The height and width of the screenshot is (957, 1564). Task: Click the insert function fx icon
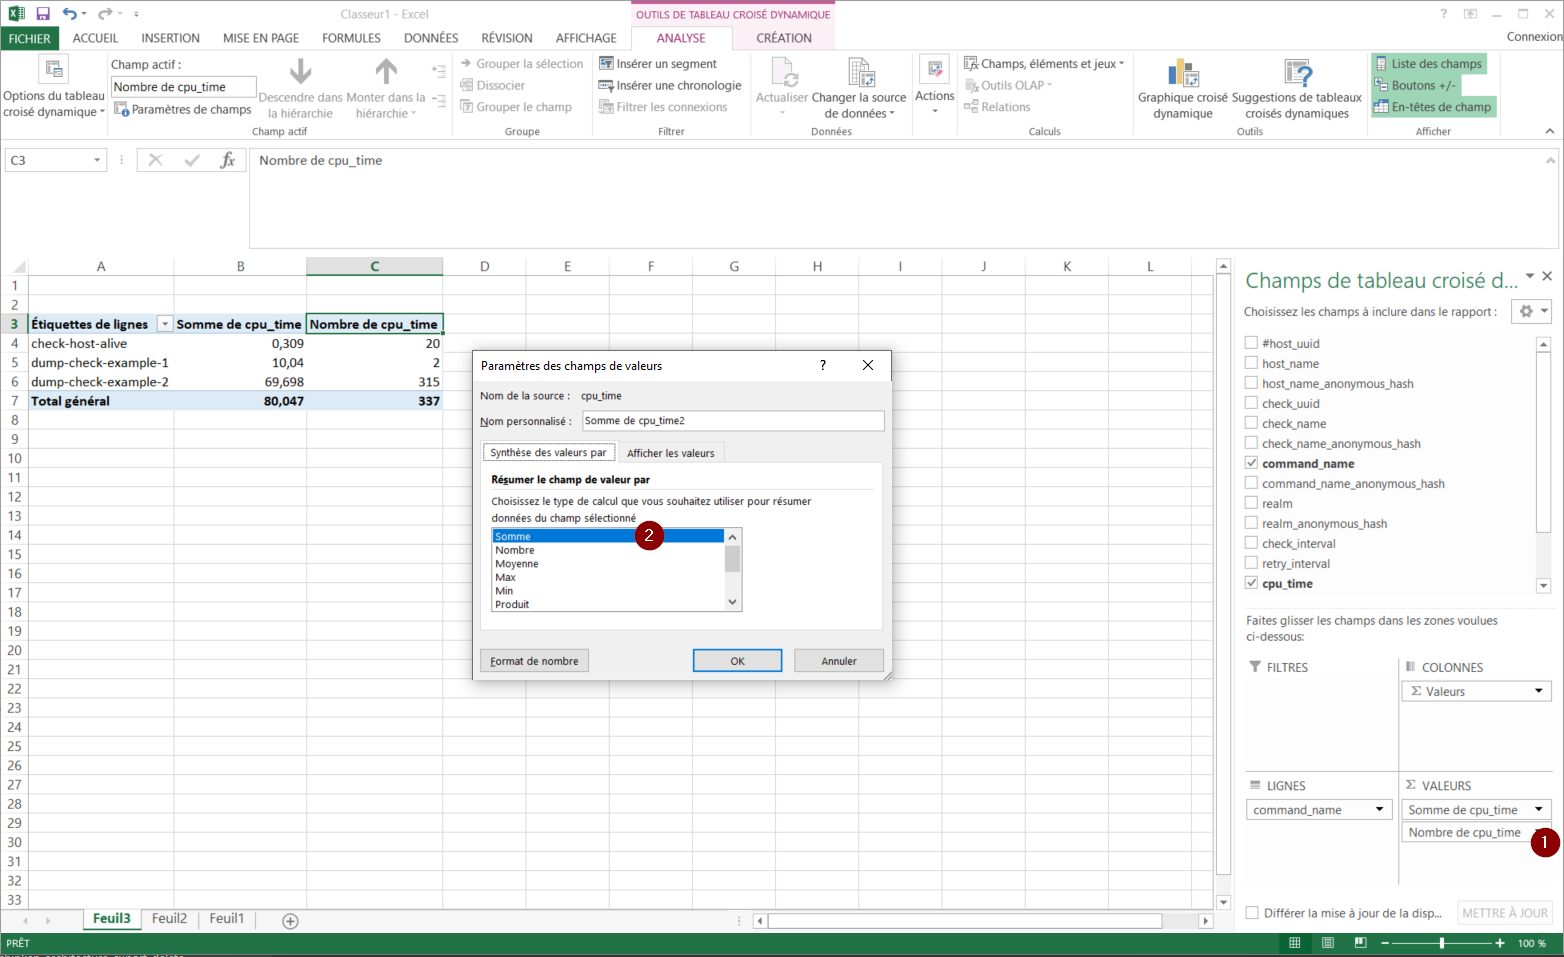click(x=228, y=160)
